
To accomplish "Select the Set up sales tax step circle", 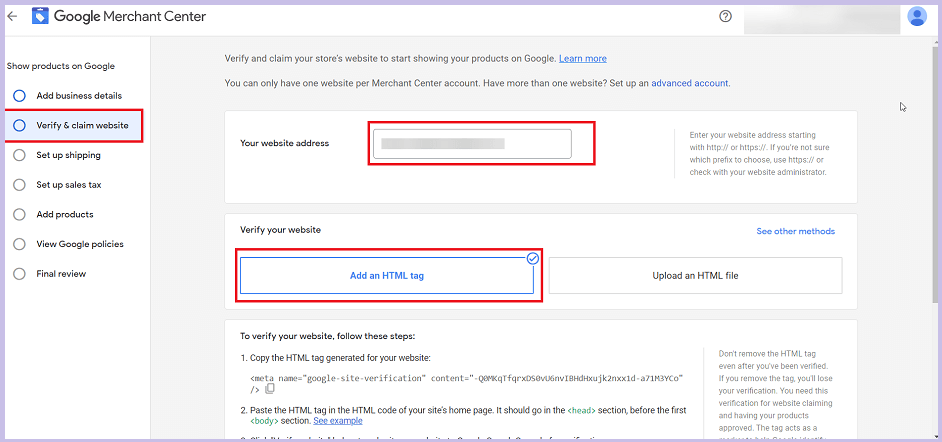I will coord(19,185).
